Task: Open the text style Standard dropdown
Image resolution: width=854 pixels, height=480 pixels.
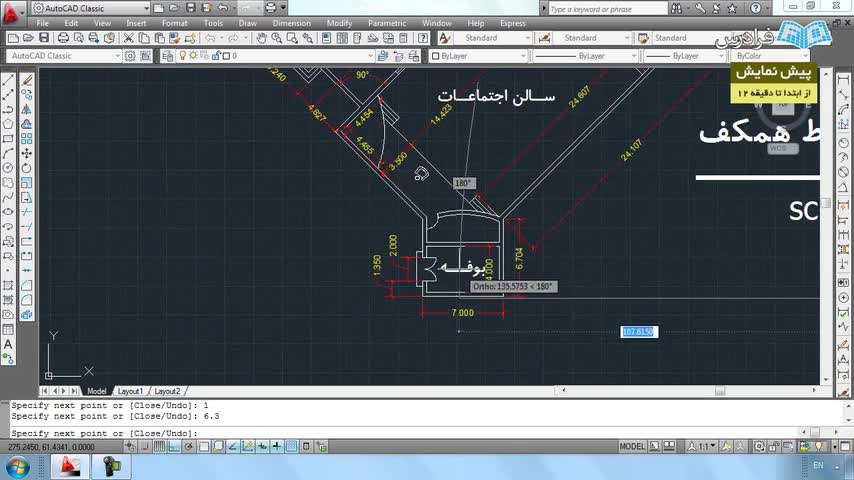Action: (493, 38)
